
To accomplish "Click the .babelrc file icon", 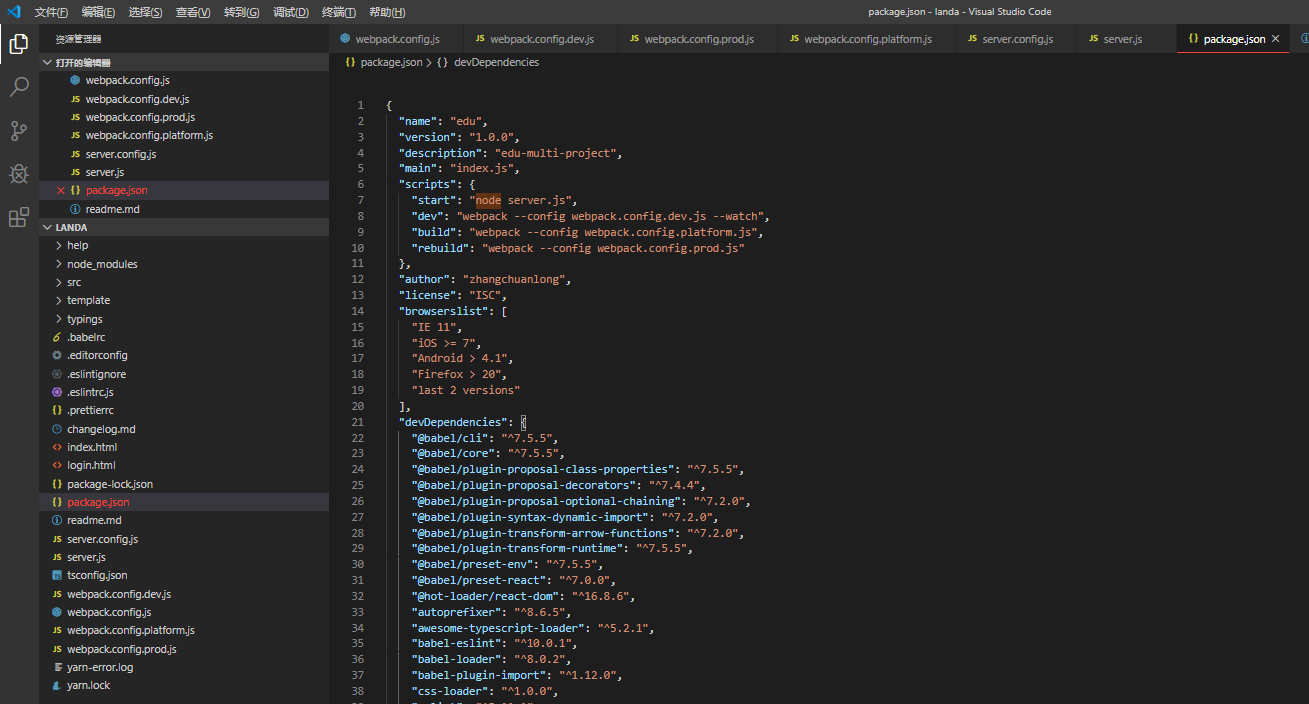I will click(x=57, y=337).
